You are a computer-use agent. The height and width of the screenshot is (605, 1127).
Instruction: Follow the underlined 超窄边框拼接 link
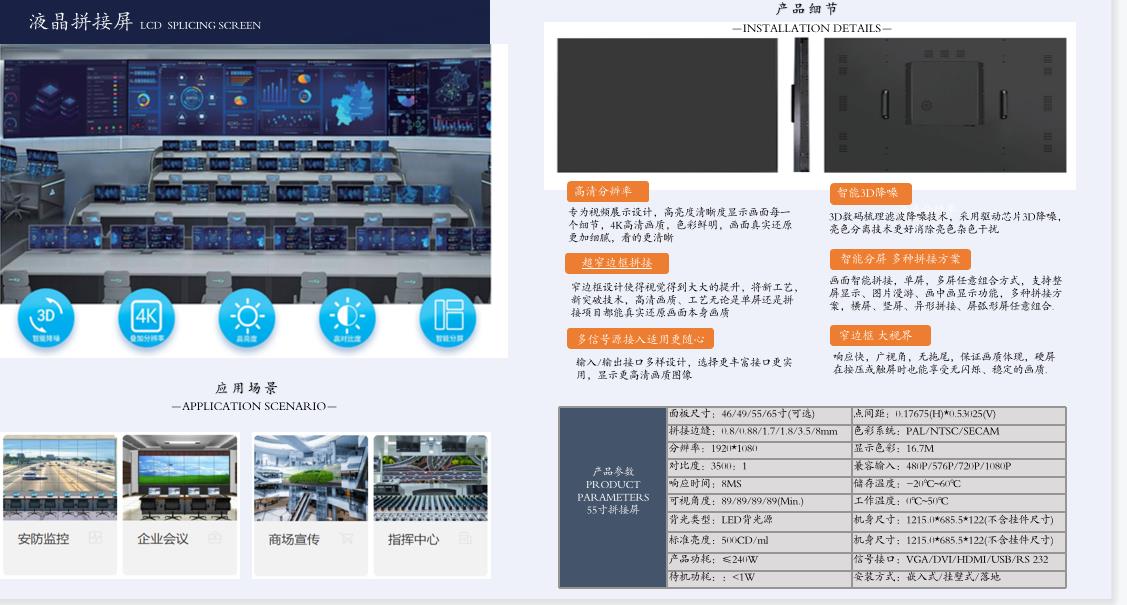pos(617,263)
